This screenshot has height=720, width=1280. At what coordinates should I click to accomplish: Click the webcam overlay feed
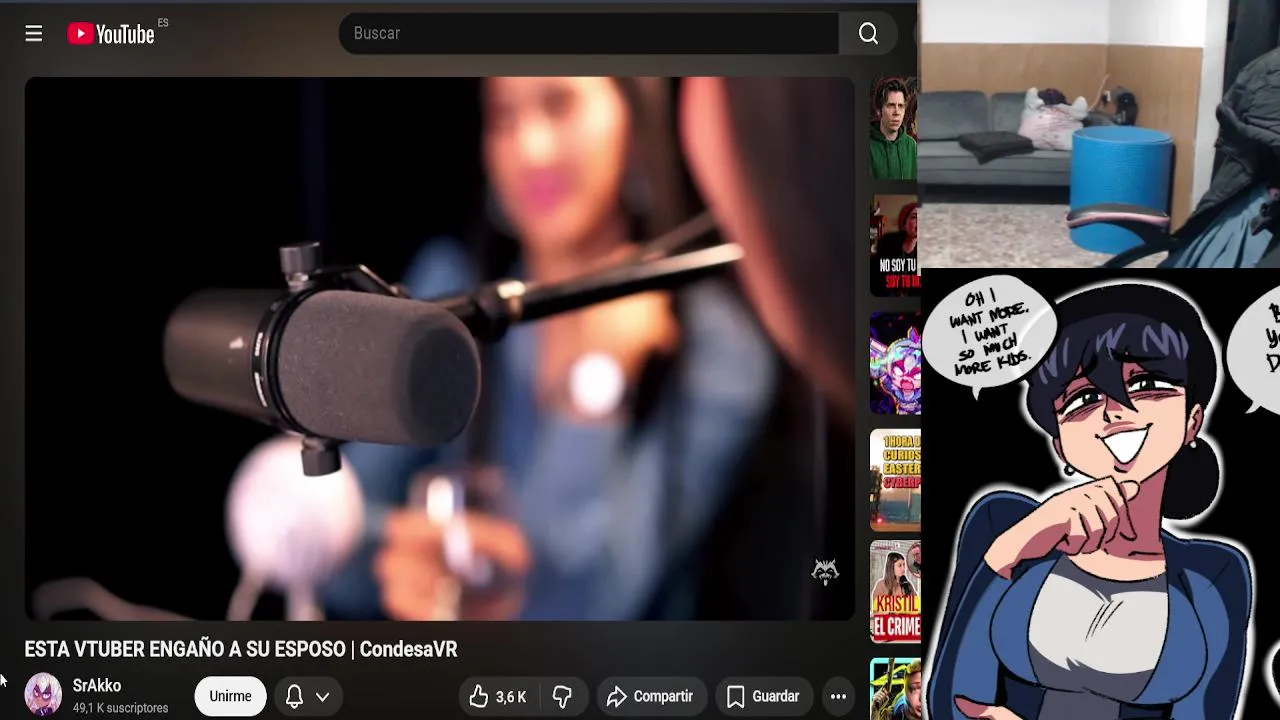click(1099, 134)
